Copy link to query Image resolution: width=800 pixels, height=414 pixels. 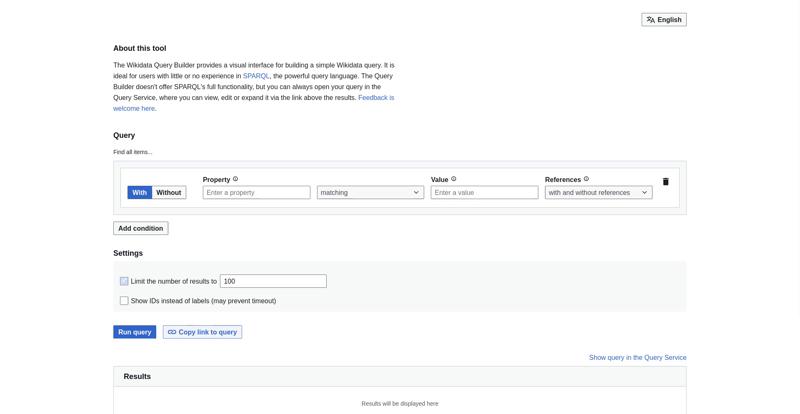click(x=202, y=332)
